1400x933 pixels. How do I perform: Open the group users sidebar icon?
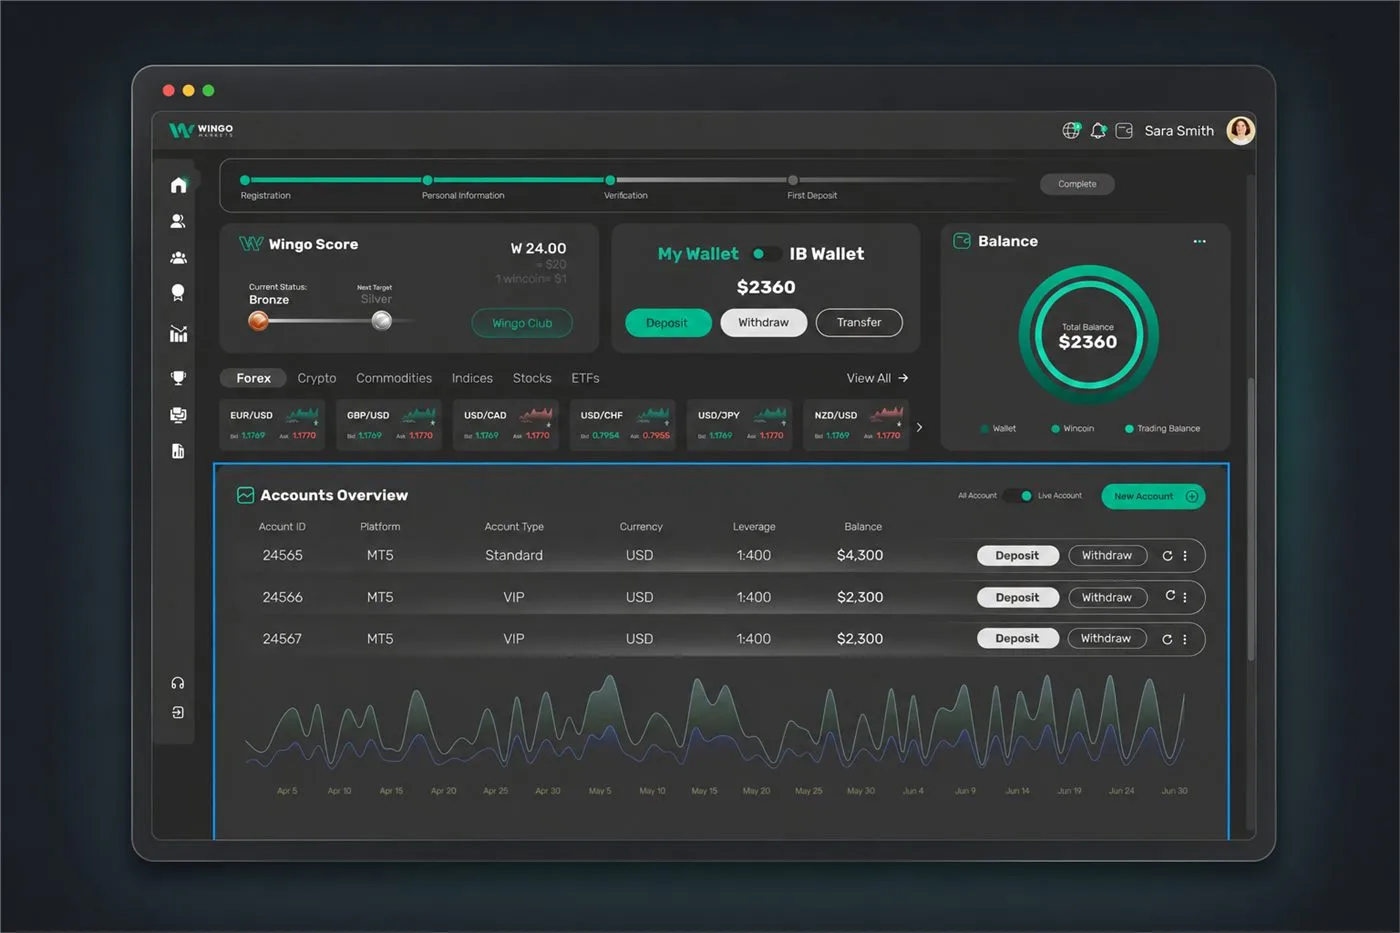(178, 257)
